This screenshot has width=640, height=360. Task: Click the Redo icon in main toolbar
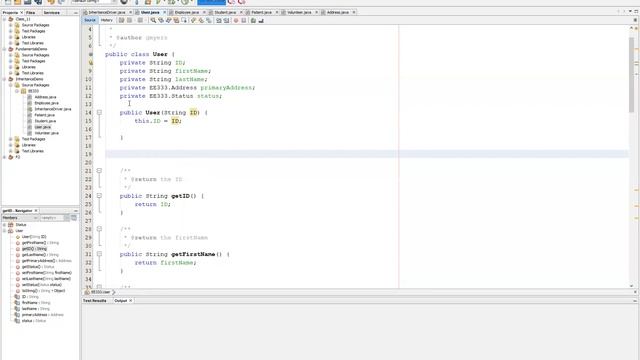tap(61, 2)
